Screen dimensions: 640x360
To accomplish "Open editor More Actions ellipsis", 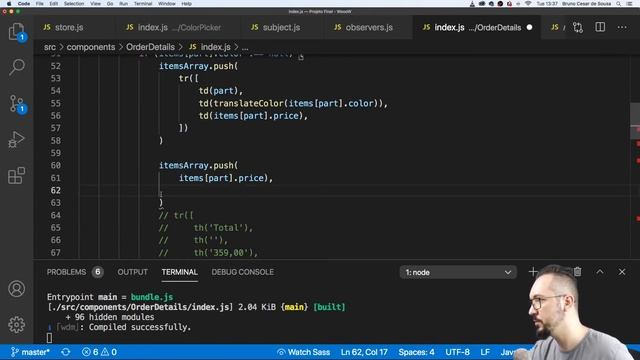I will point(622,27).
